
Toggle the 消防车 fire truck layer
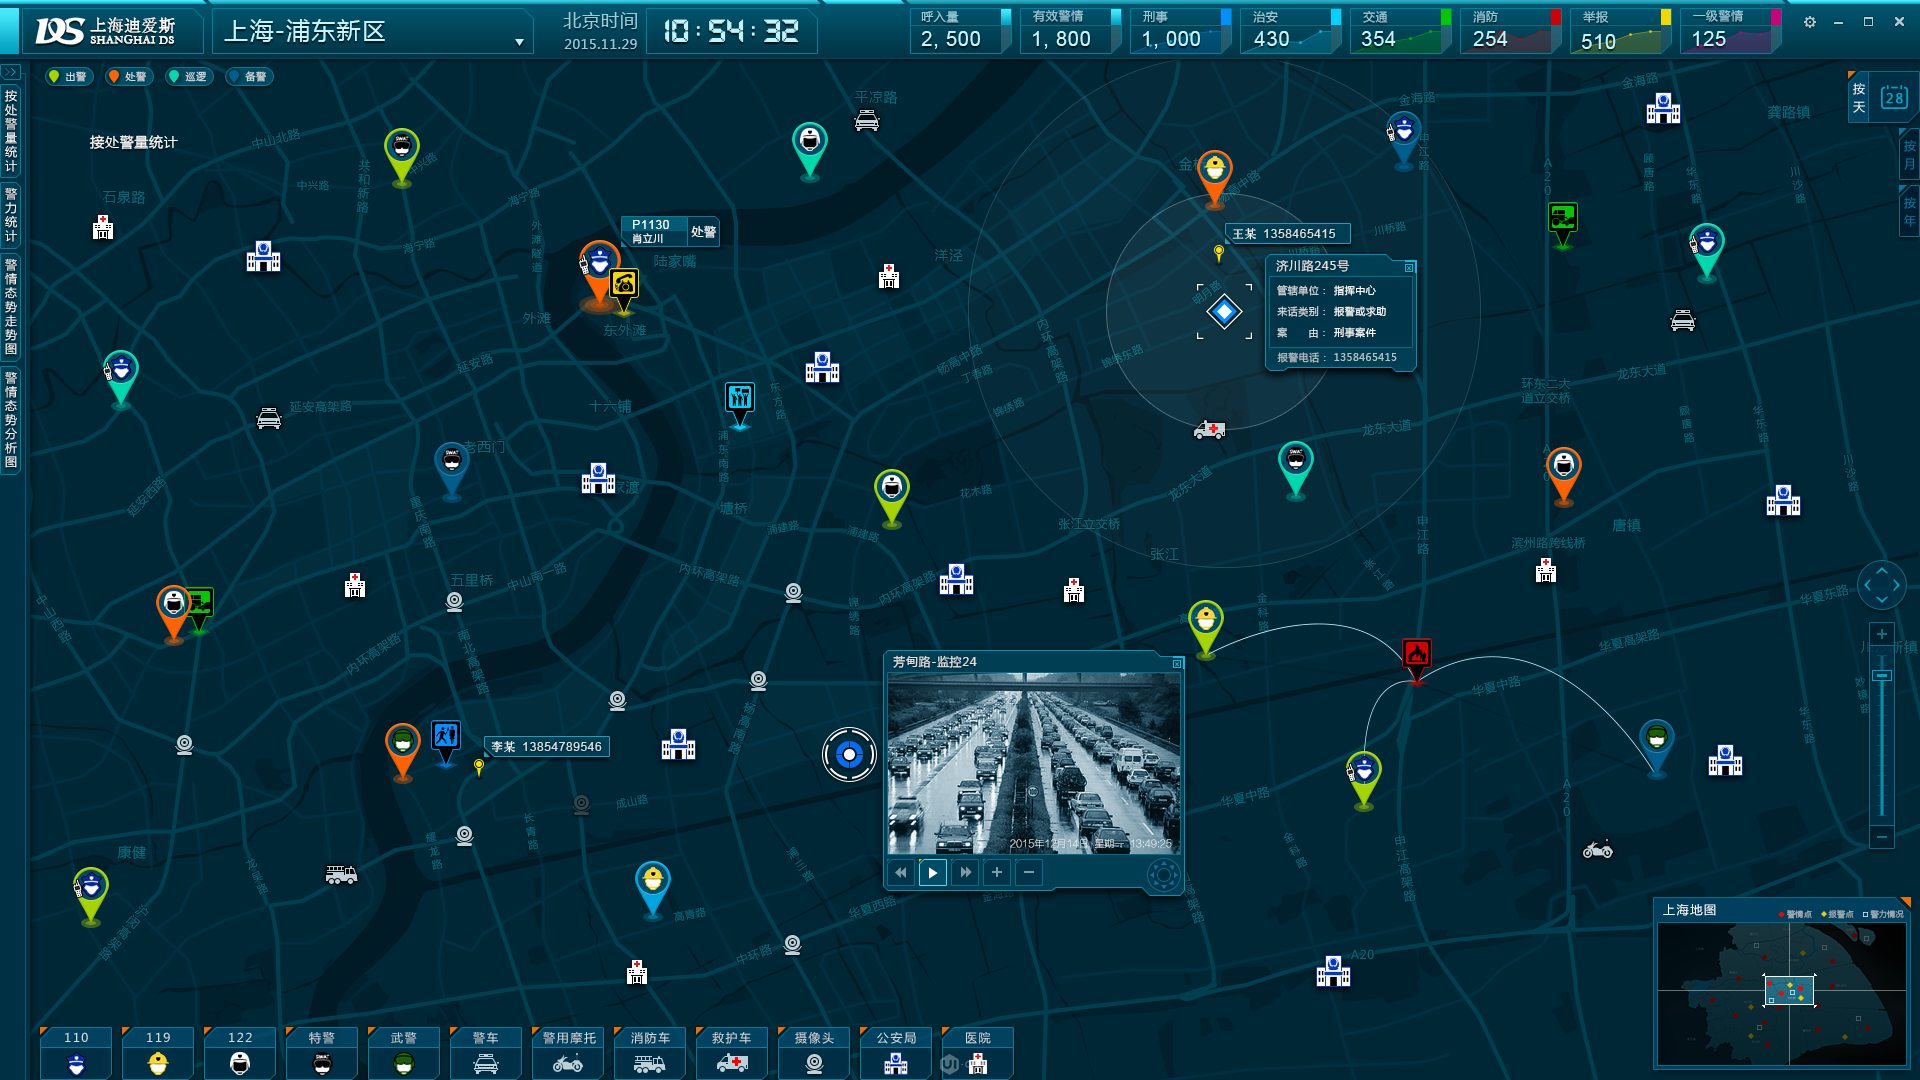tap(649, 1053)
